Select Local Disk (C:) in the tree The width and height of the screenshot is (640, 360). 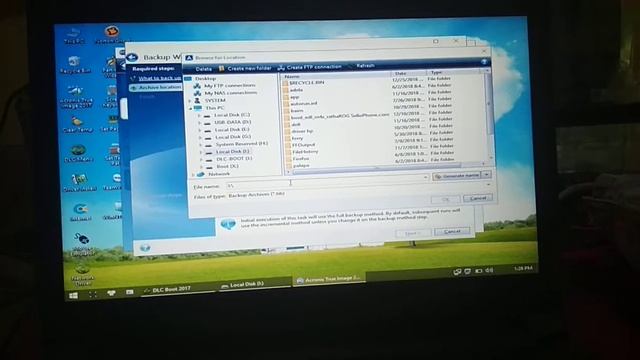[x=231, y=115]
